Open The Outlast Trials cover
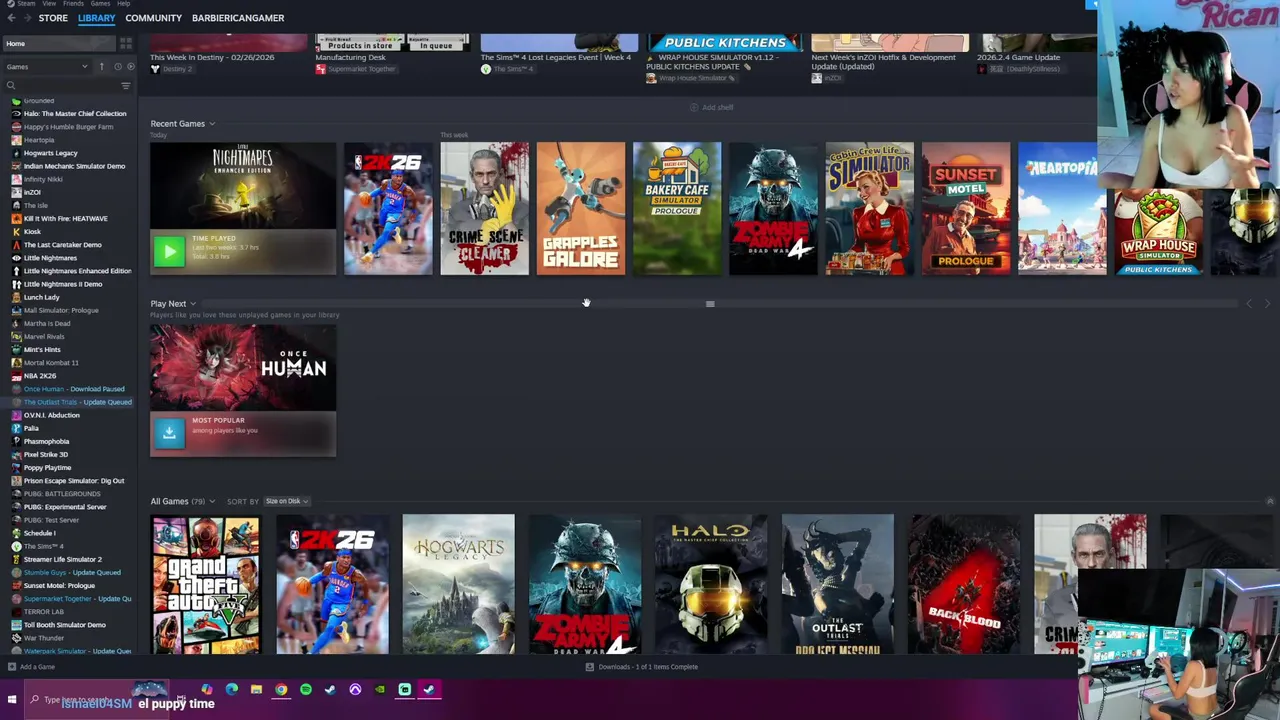Viewport: 1280px width, 720px height. pyautogui.click(x=837, y=585)
